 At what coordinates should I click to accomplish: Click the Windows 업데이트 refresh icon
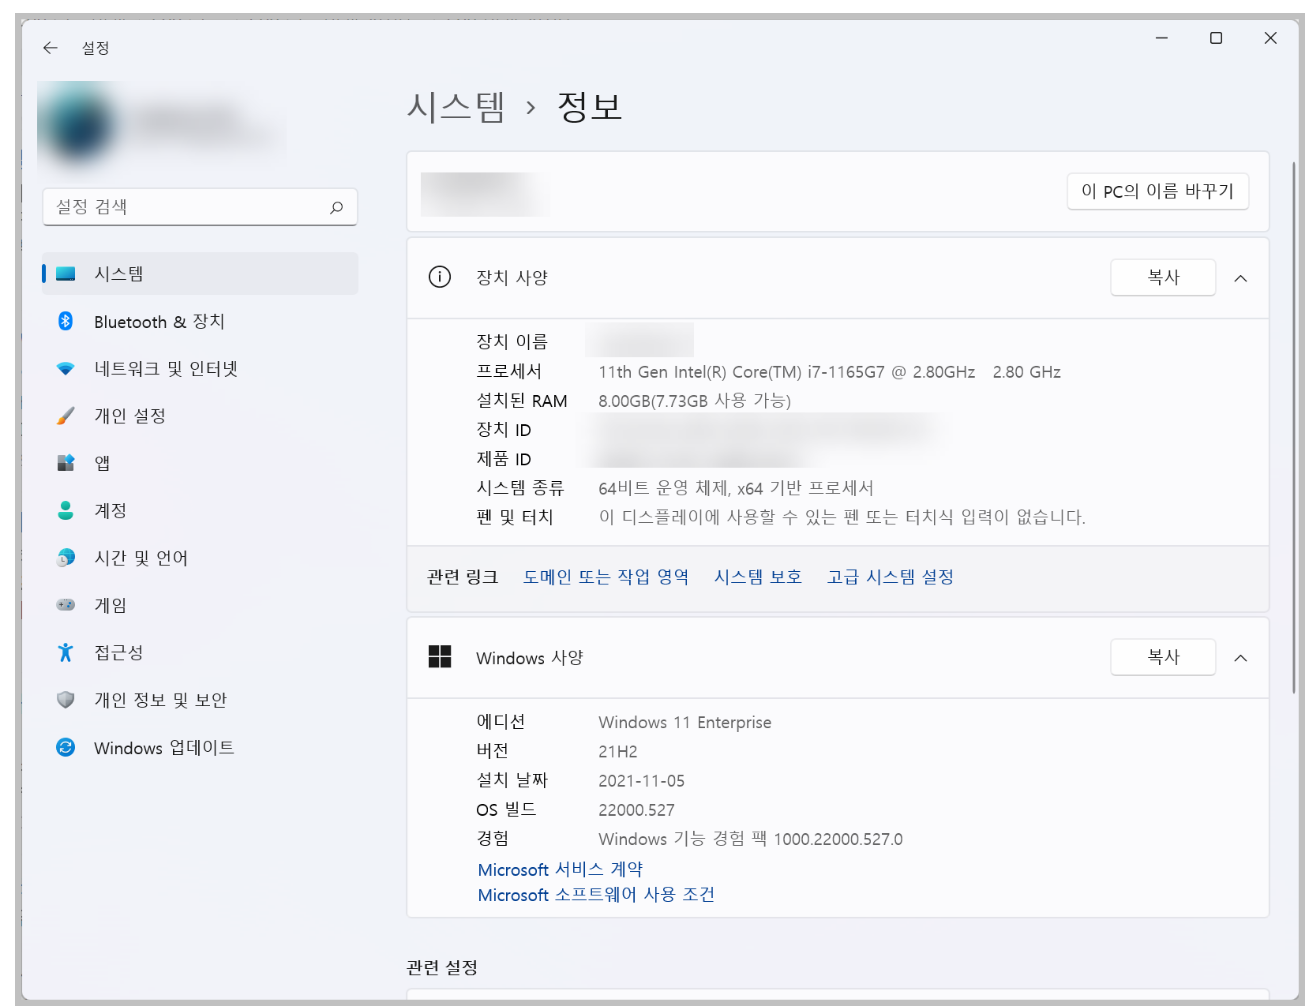pyautogui.click(x=66, y=747)
